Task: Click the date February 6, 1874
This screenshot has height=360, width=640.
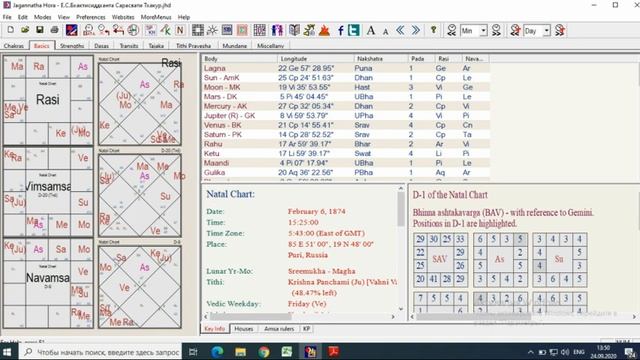Action: click(317, 211)
